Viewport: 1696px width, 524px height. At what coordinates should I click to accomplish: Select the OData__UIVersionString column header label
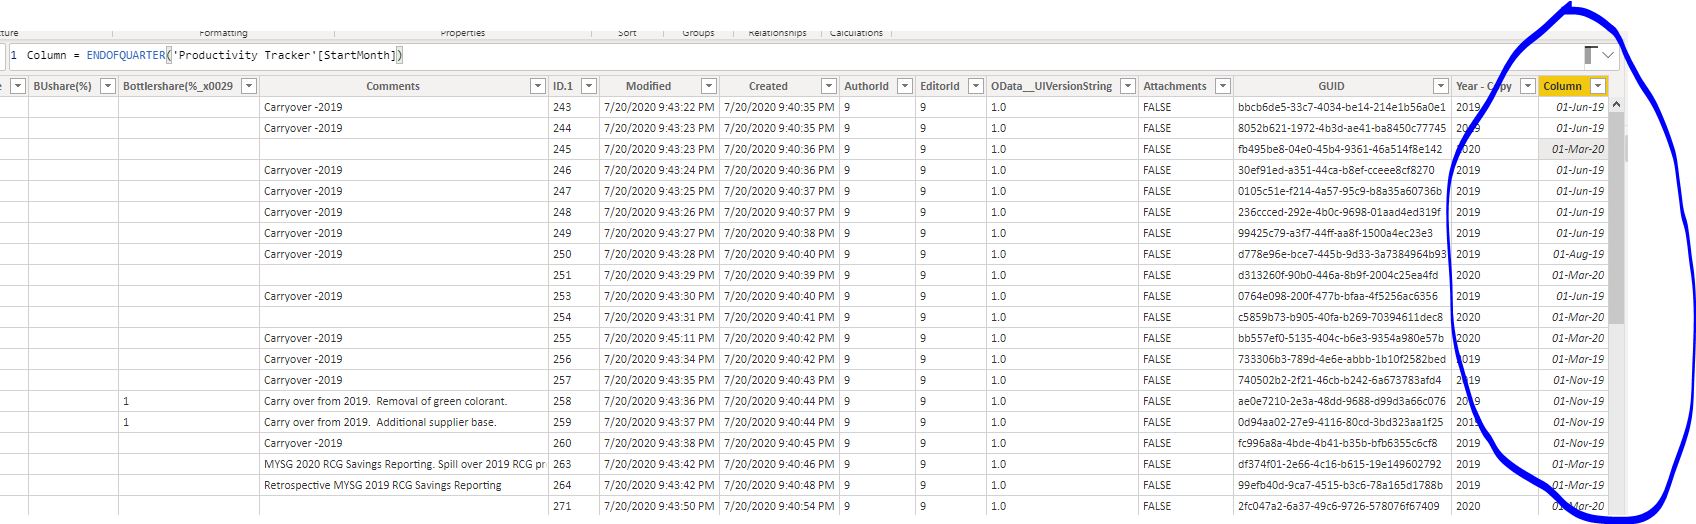pos(1051,86)
